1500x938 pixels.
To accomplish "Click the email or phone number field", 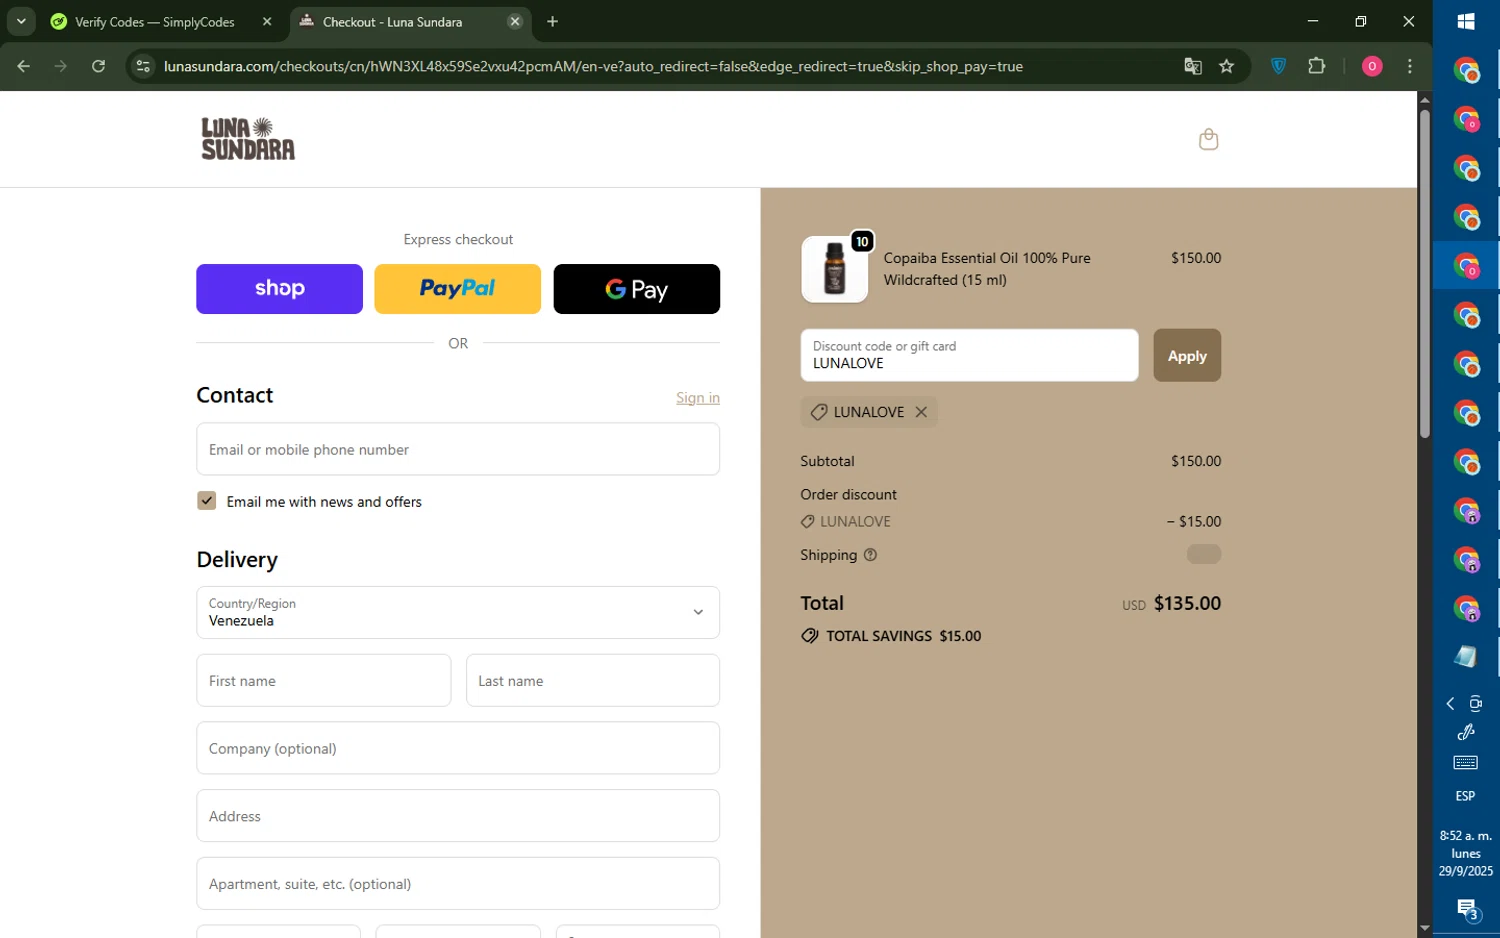I will coord(458,449).
